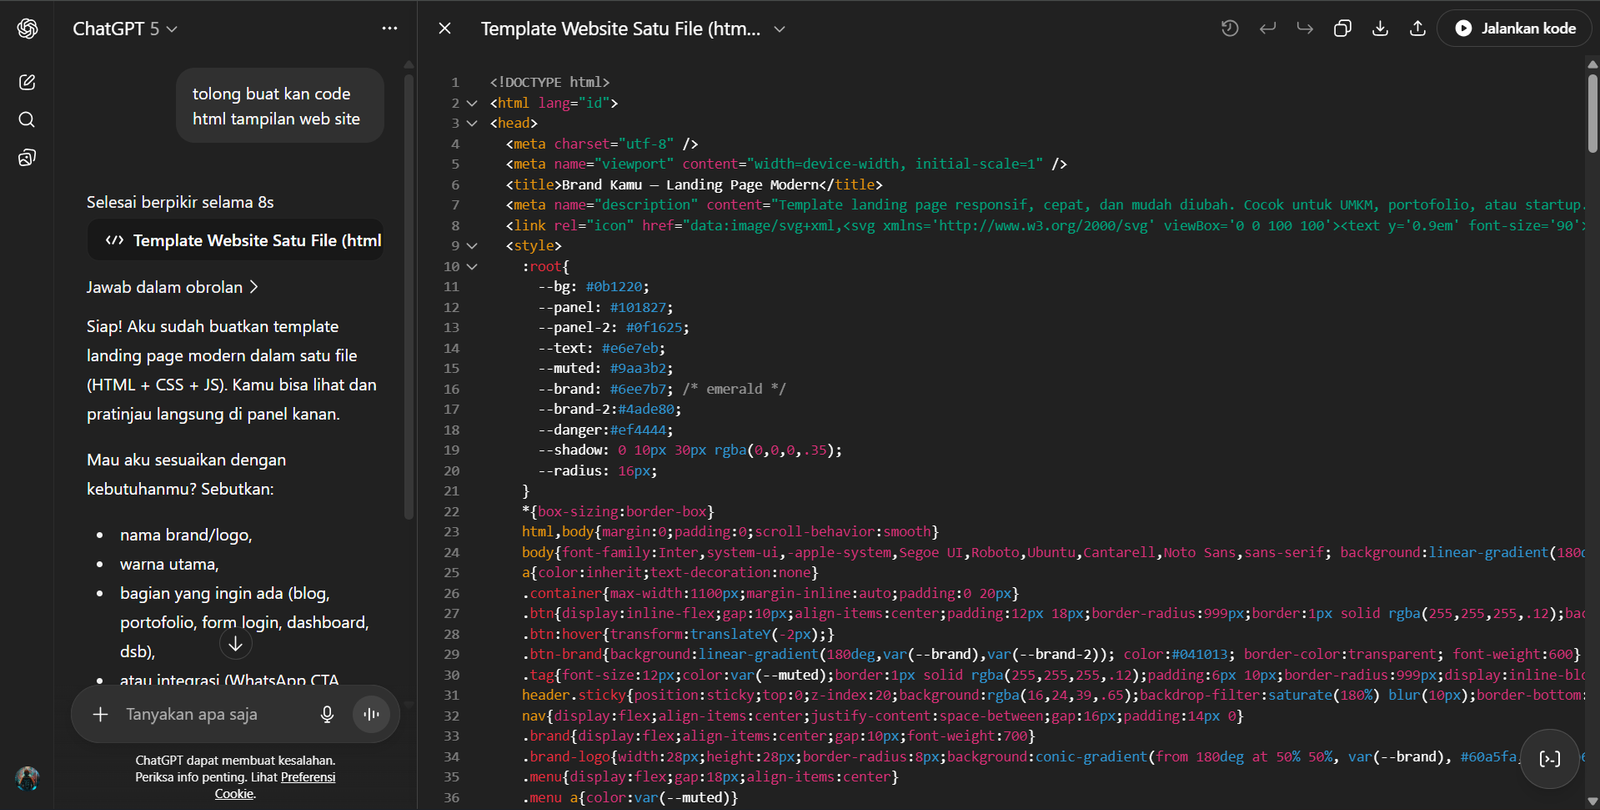Collapse the head tag fold arrow
The height and width of the screenshot is (810, 1600).
click(472, 123)
